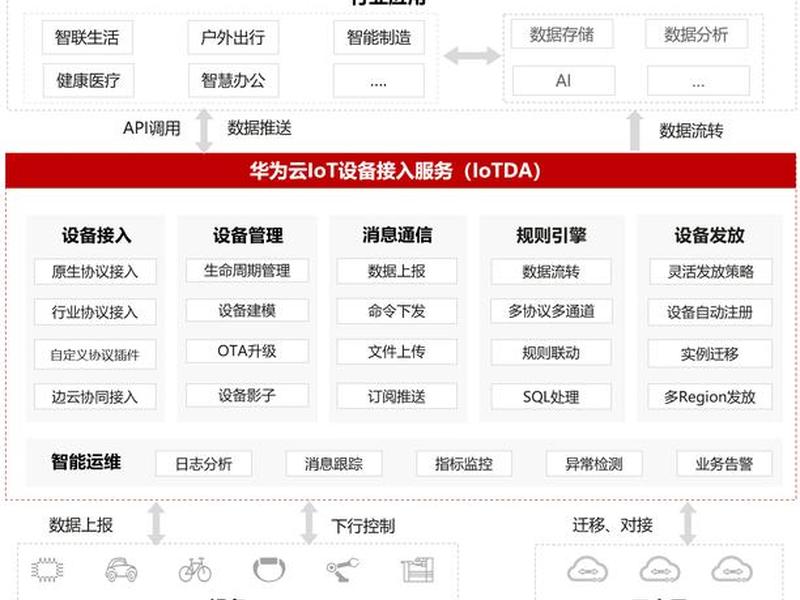Click the 文件上传 box
Image resolution: width=800 pixels, height=600 pixels.
(x=396, y=352)
